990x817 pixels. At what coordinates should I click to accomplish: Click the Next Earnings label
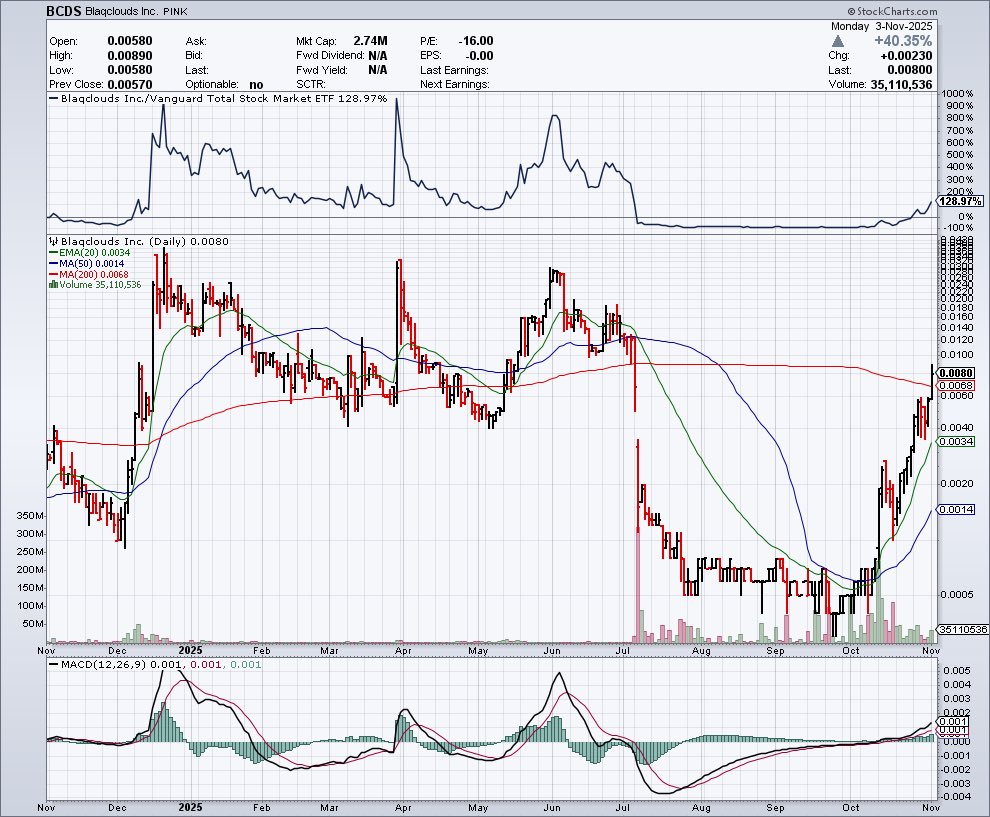point(455,85)
